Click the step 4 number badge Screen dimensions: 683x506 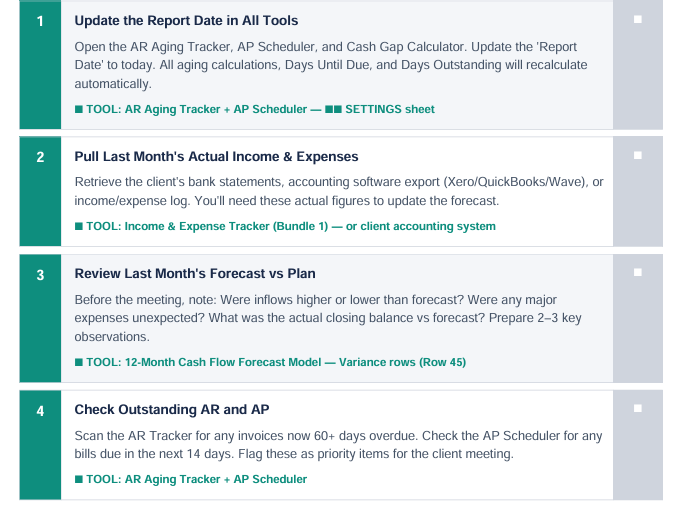(40, 410)
